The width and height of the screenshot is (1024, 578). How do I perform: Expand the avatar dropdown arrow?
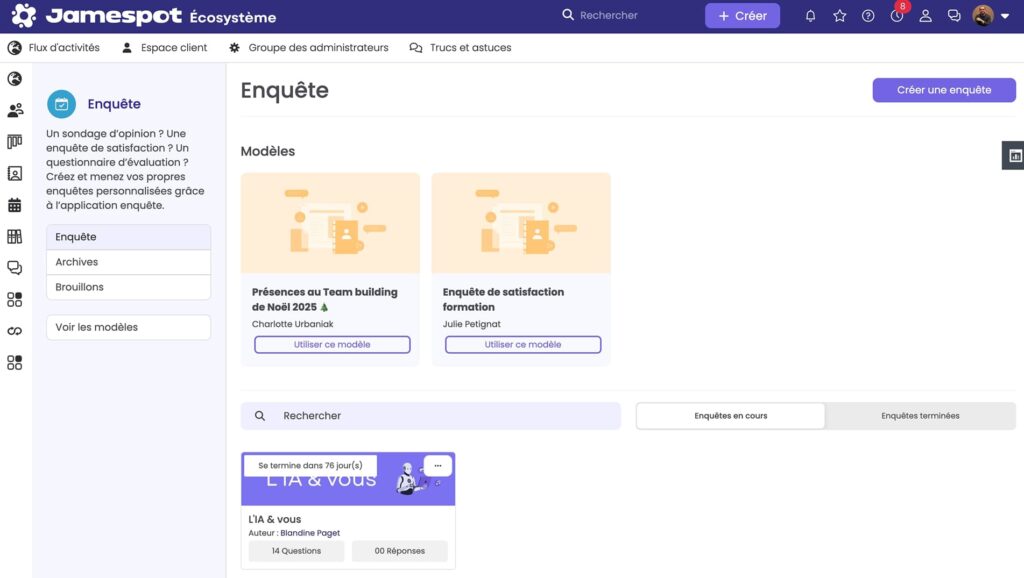click(1005, 16)
